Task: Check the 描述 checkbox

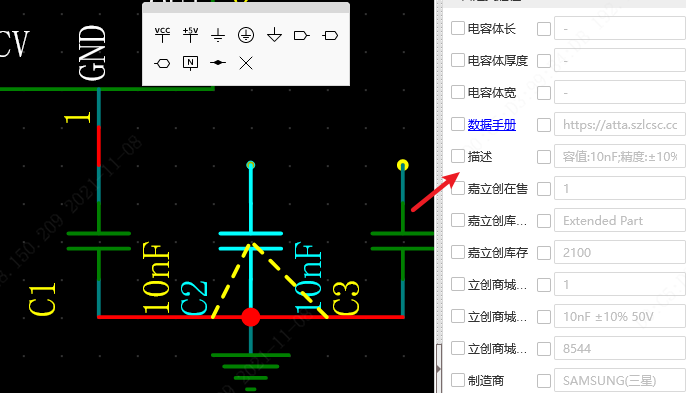Action: pyautogui.click(x=458, y=156)
